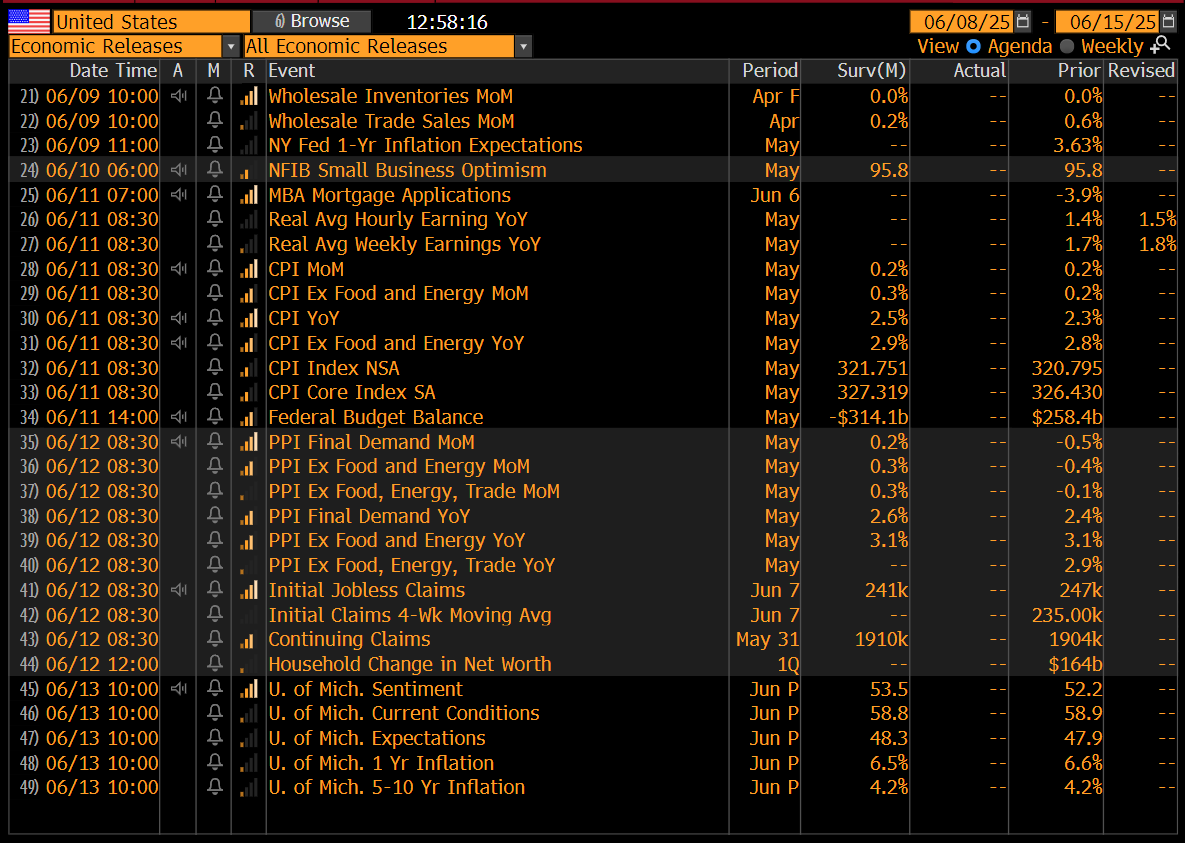Open the Household Change in Net Worth event

(x=410, y=665)
